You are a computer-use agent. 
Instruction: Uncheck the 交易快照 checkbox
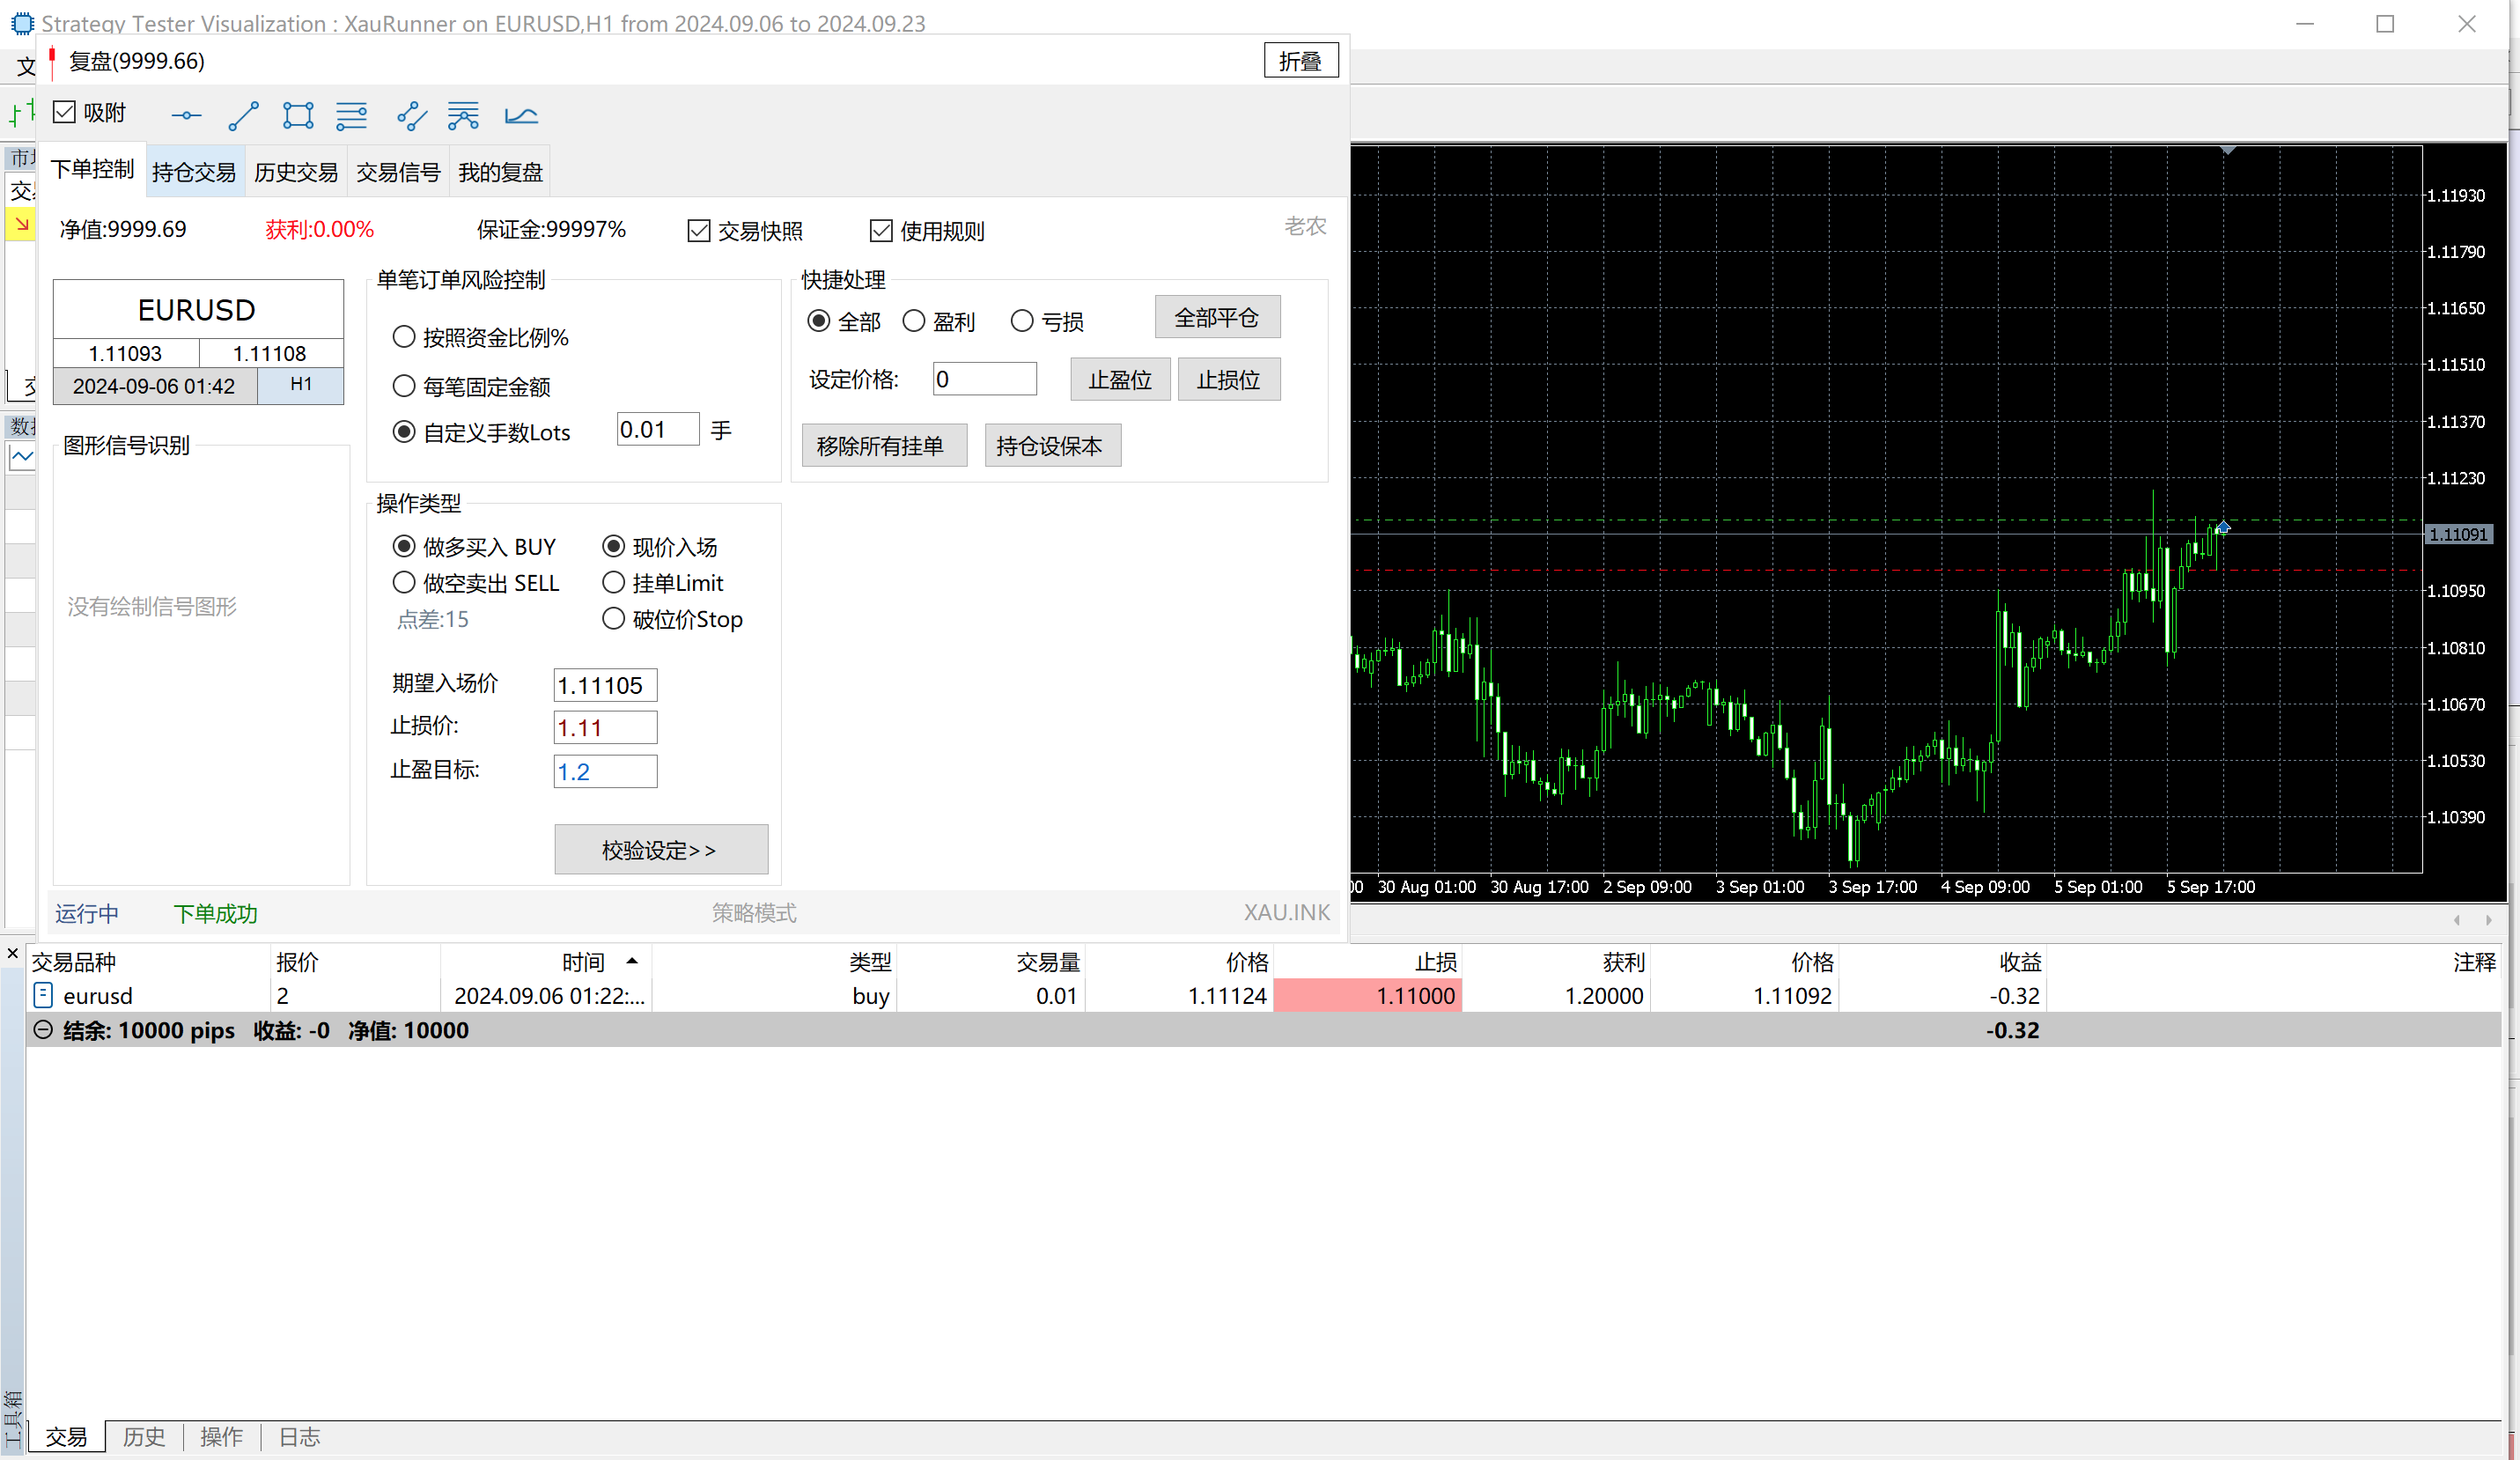pyautogui.click(x=699, y=231)
